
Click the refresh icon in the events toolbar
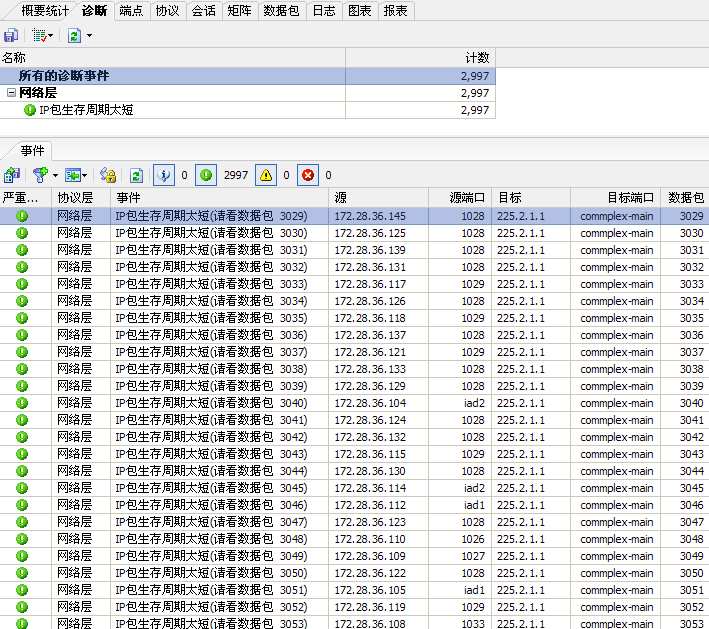pos(136,175)
